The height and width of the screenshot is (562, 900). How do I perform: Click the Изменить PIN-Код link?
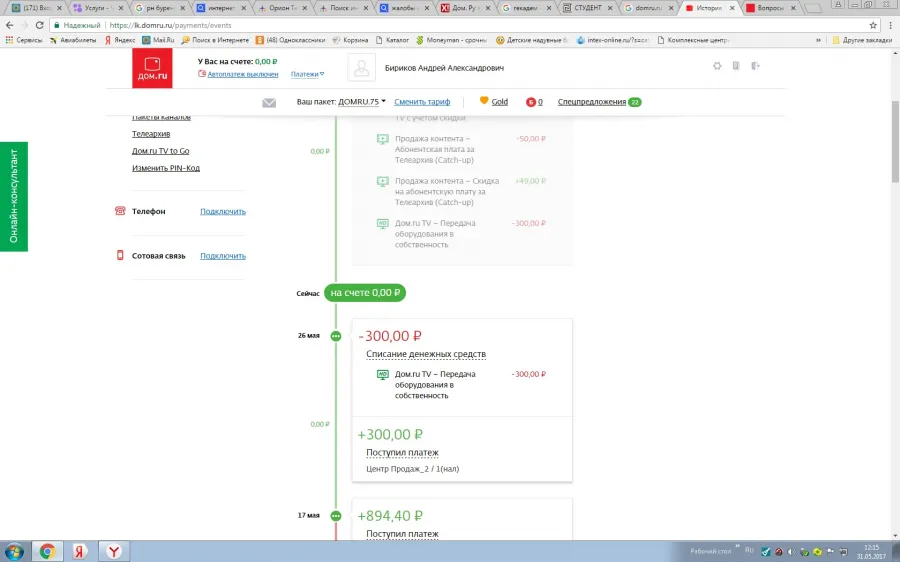click(166, 168)
